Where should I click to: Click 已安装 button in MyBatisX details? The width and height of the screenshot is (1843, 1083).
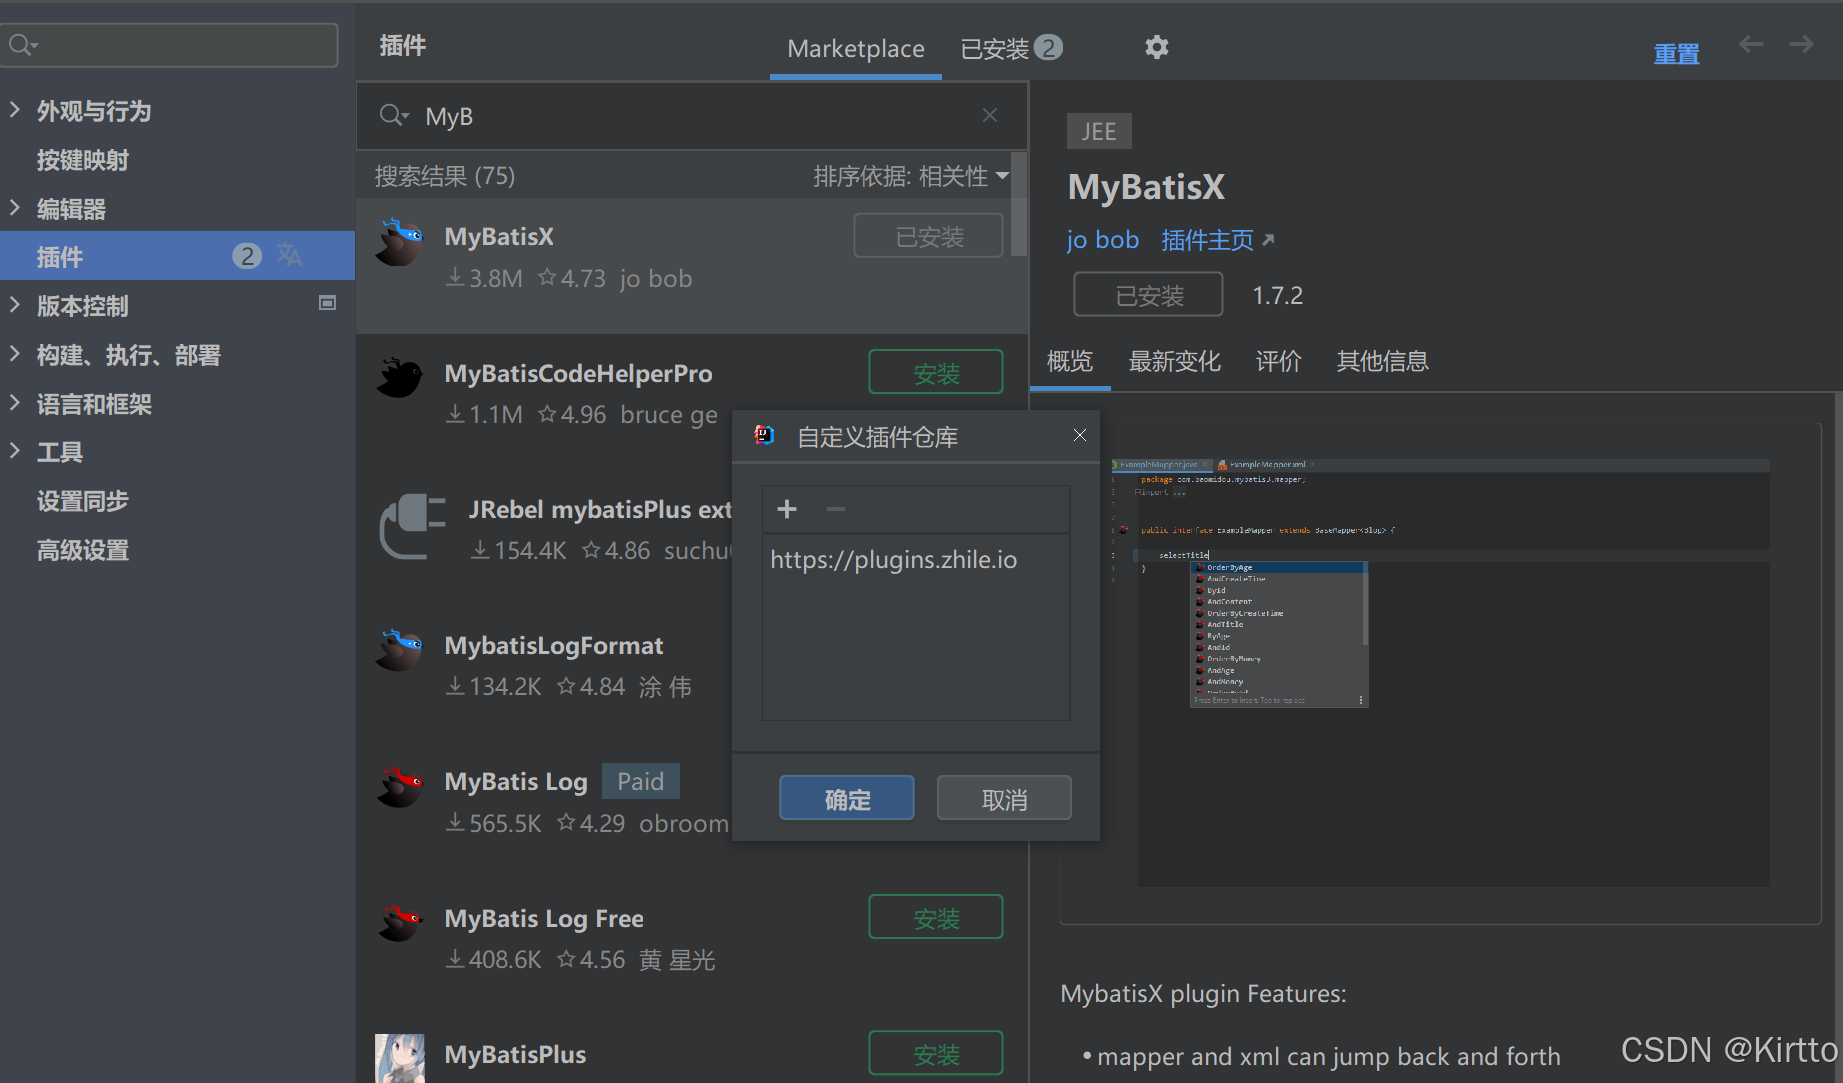pyautogui.click(x=1148, y=295)
